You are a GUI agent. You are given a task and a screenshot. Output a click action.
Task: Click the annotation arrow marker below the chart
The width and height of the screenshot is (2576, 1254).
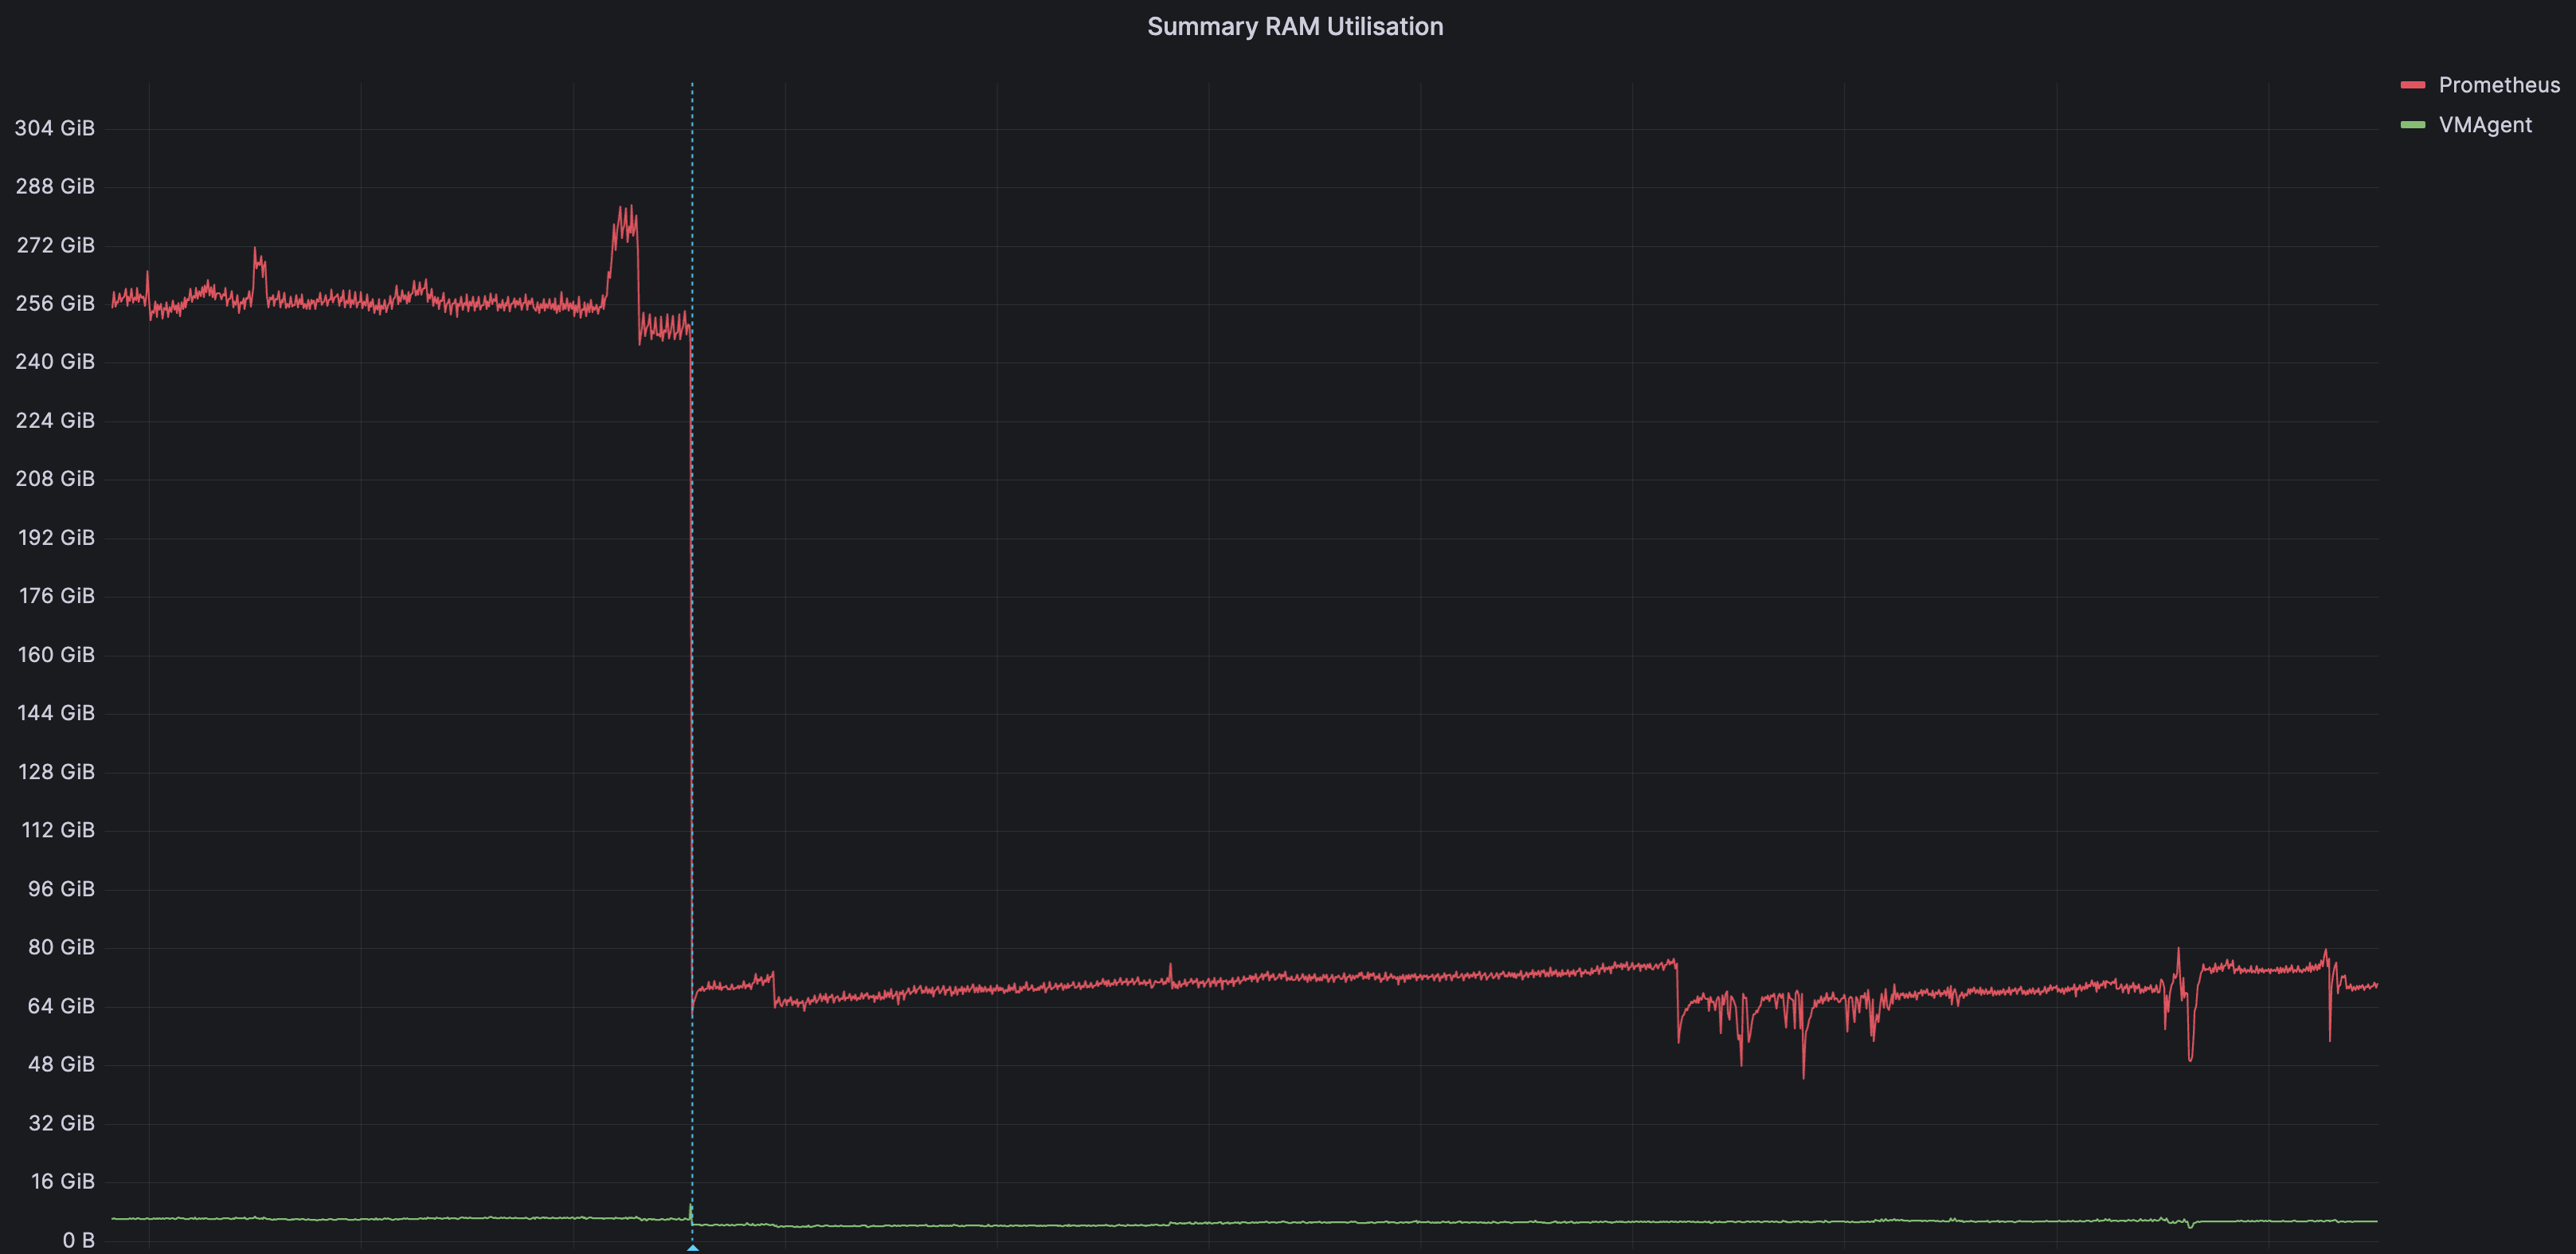(691, 1247)
